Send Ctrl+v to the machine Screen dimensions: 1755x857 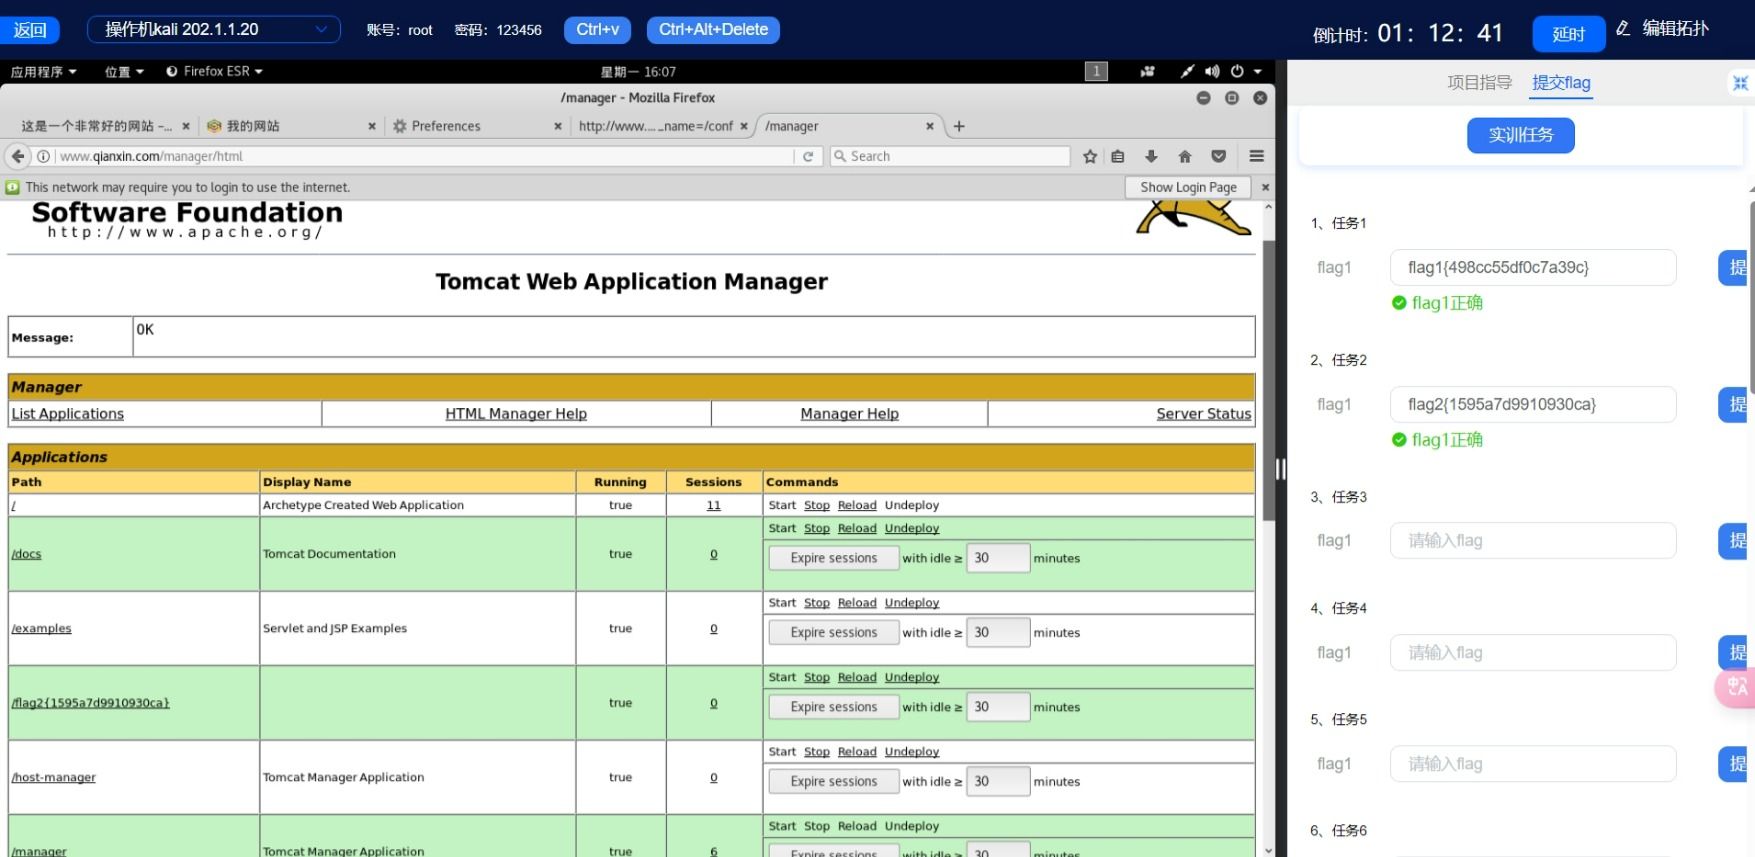click(x=597, y=30)
